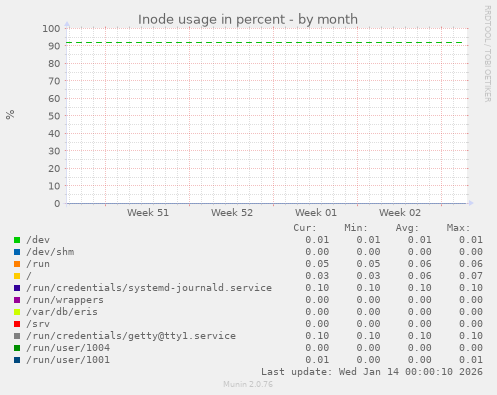Click the '/var/db/eris' legend label

[62, 312]
